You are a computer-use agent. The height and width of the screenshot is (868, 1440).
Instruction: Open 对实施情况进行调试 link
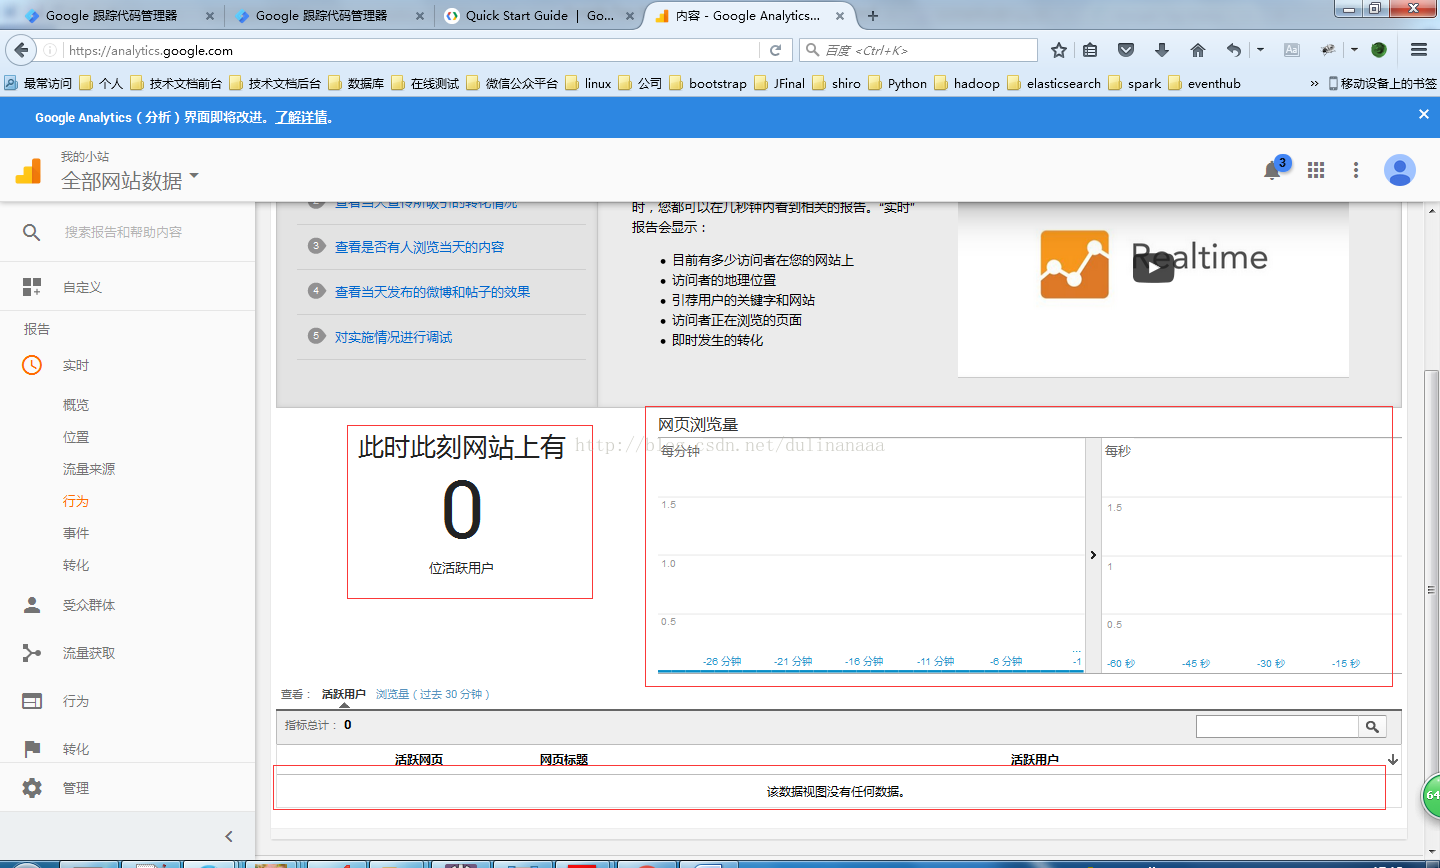pos(393,337)
